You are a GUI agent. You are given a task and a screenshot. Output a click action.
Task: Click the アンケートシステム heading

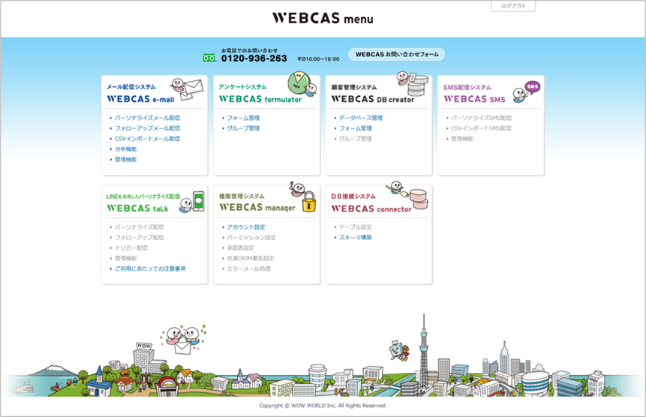click(x=242, y=87)
